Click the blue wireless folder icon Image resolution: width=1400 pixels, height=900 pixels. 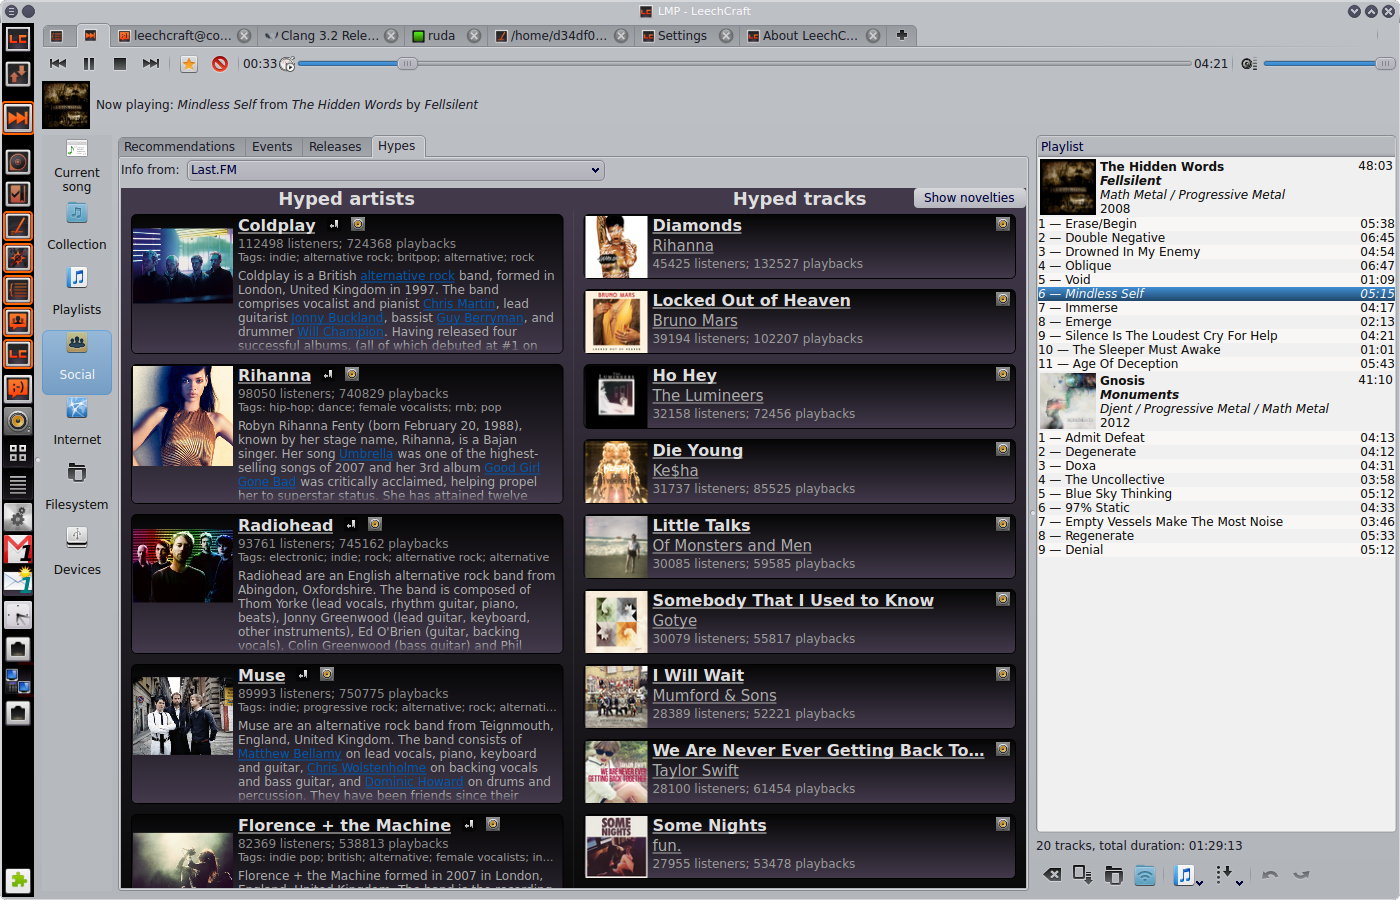point(1145,875)
